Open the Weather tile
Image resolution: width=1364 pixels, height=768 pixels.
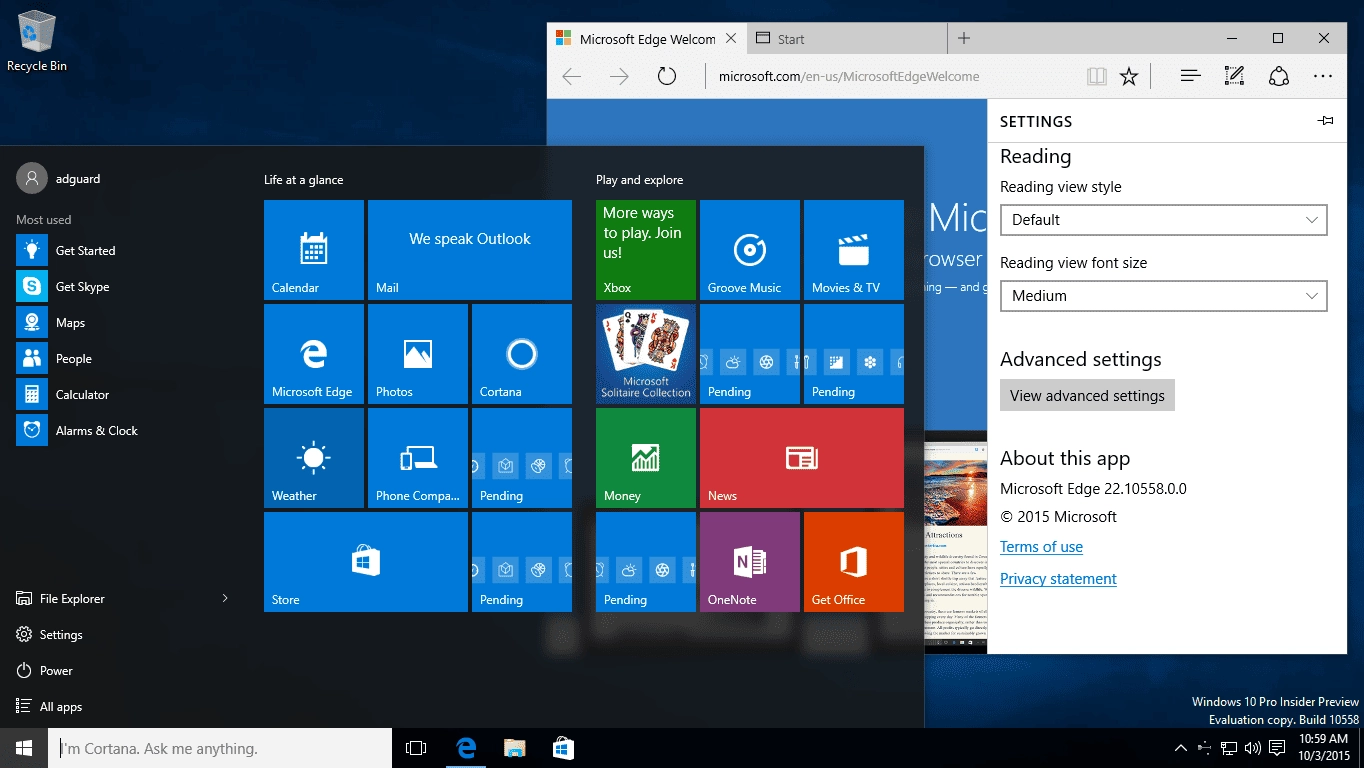pyautogui.click(x=314, y=458)
